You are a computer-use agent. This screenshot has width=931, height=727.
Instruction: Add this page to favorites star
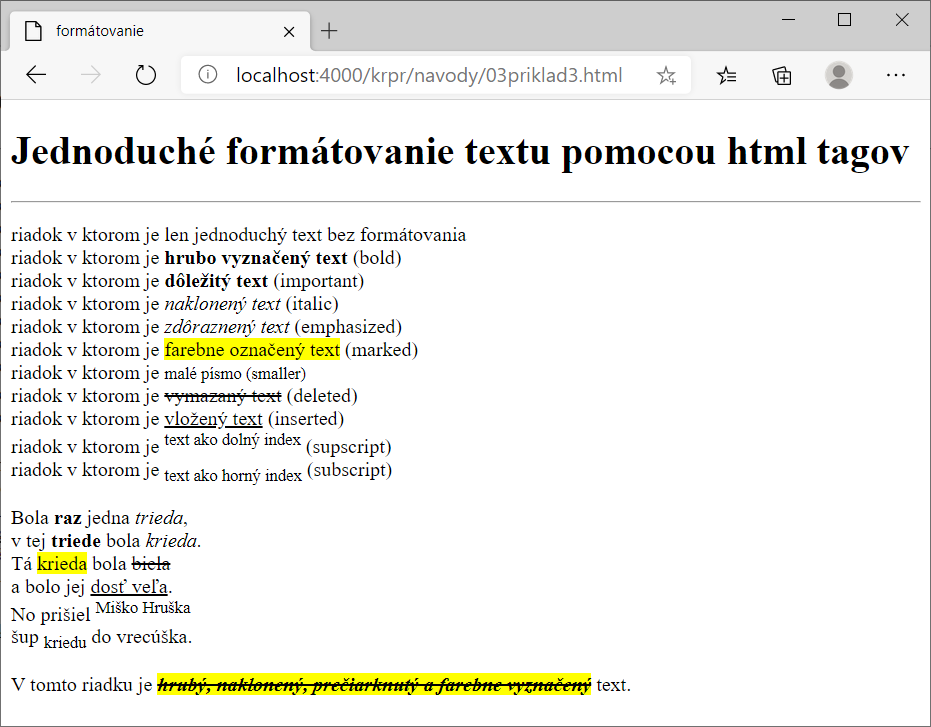pos(666,75)
